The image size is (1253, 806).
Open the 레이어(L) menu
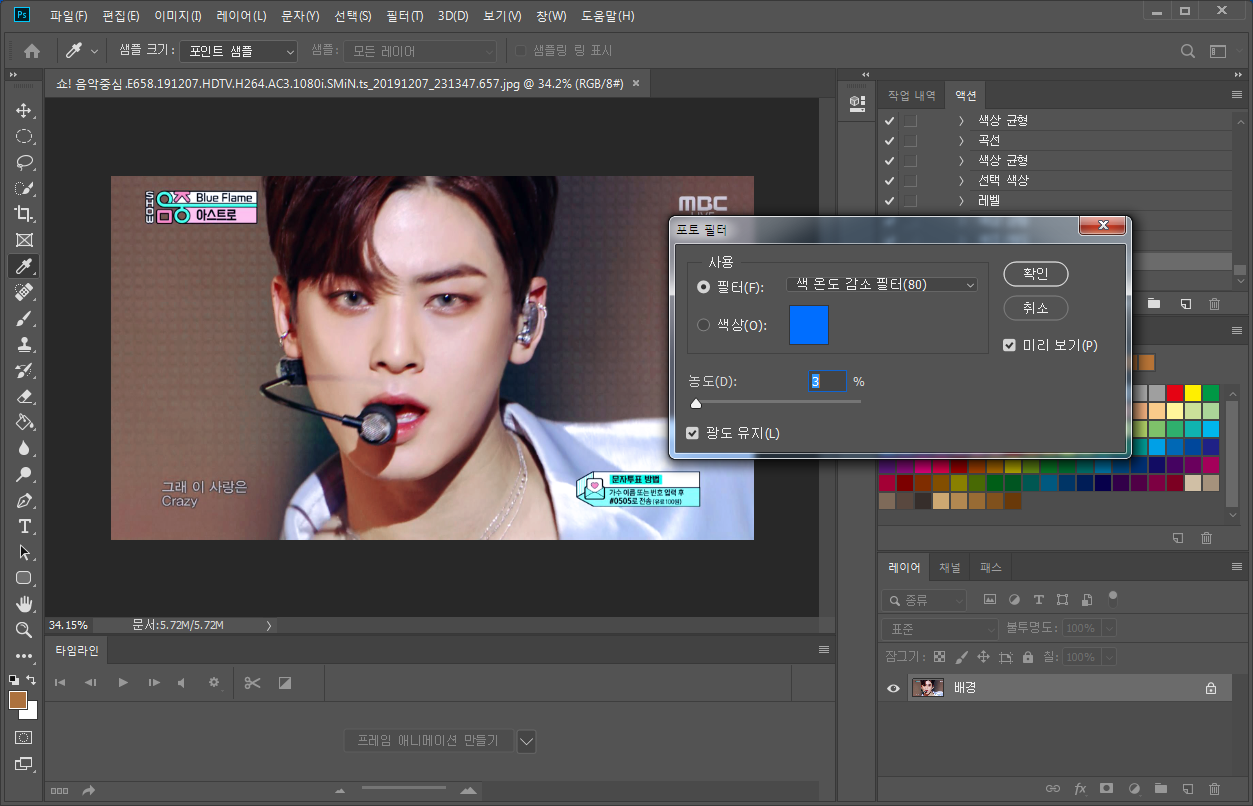241,16
